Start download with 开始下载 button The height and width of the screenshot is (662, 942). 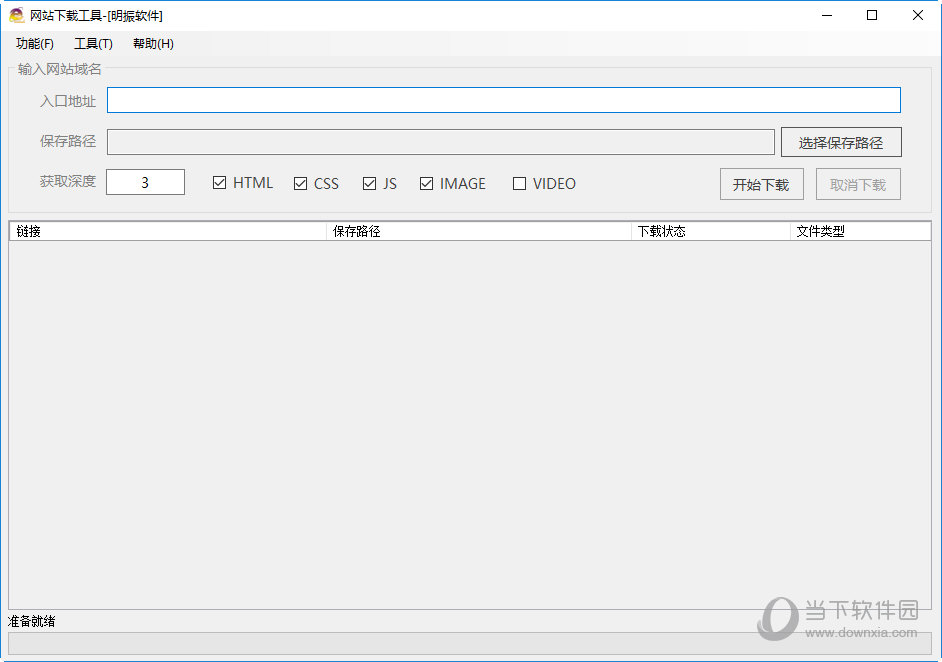pos(762,184)
